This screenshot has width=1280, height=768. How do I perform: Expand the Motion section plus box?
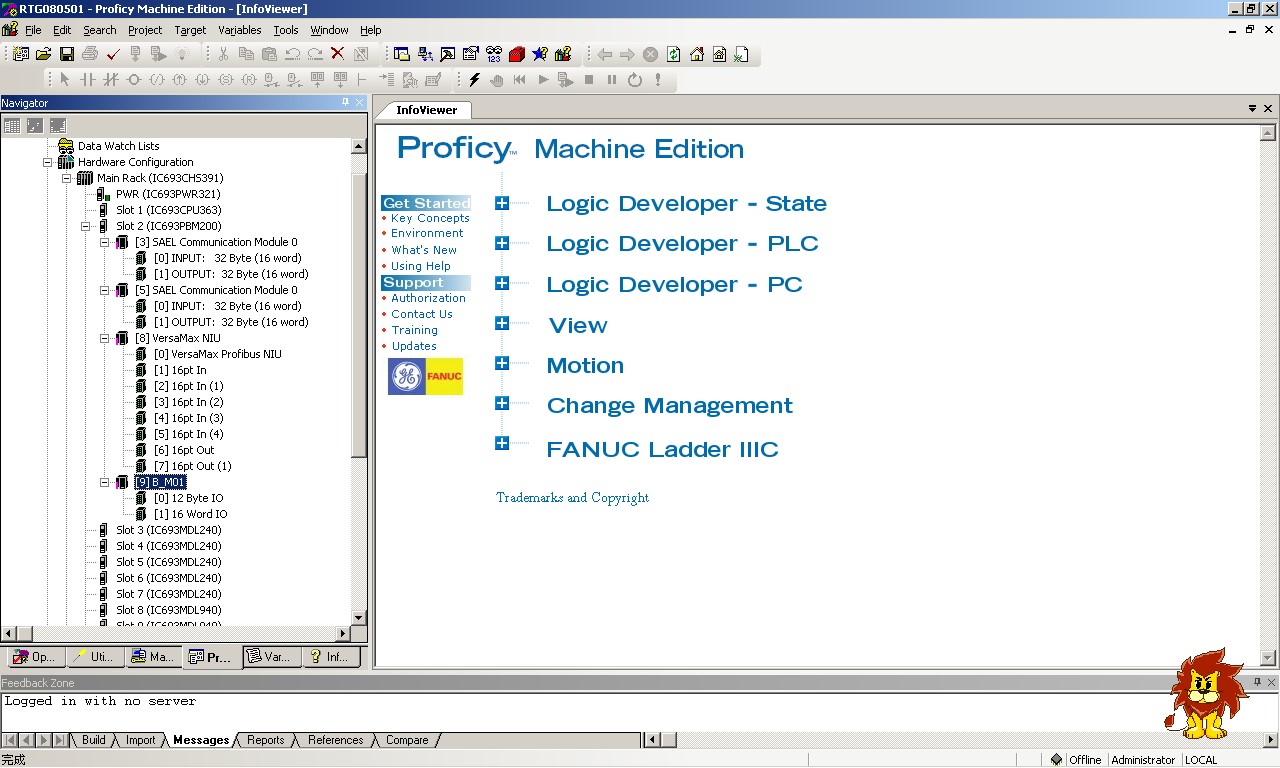(502, 363)
